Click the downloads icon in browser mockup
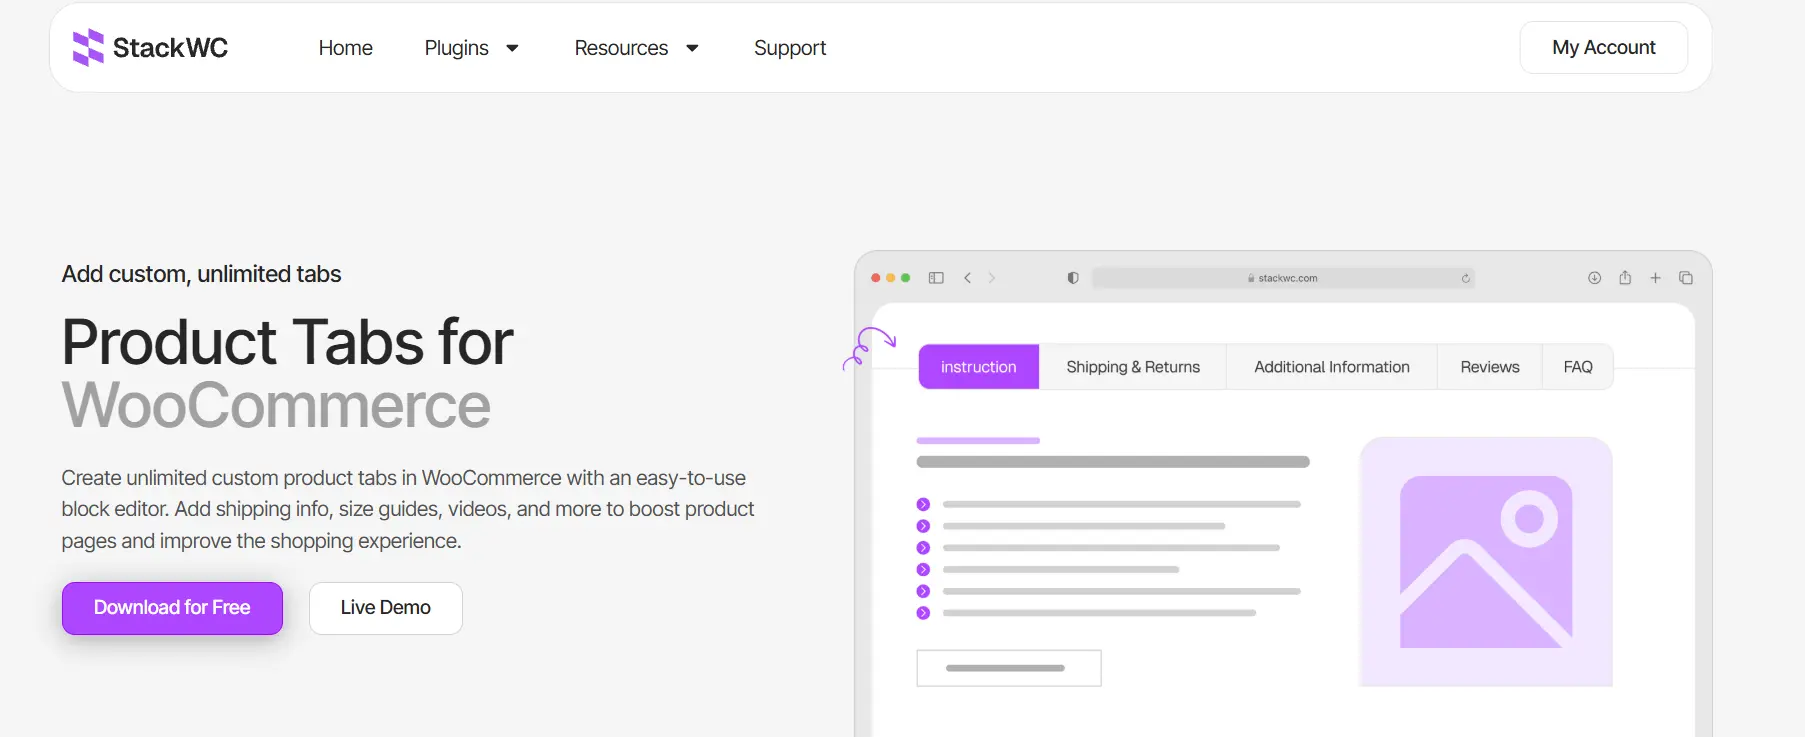1805x737 pixels. [1595, 278]
